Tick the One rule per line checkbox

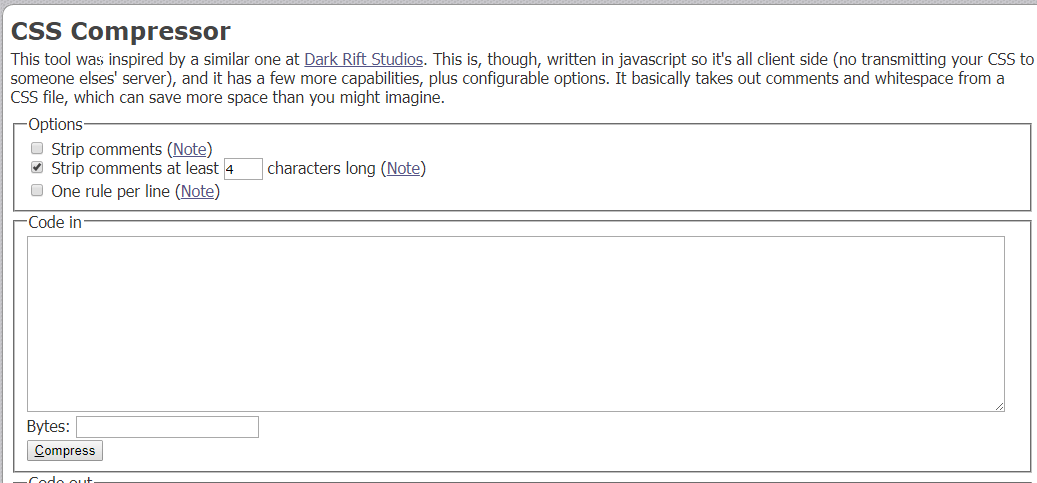pos(38,191)
